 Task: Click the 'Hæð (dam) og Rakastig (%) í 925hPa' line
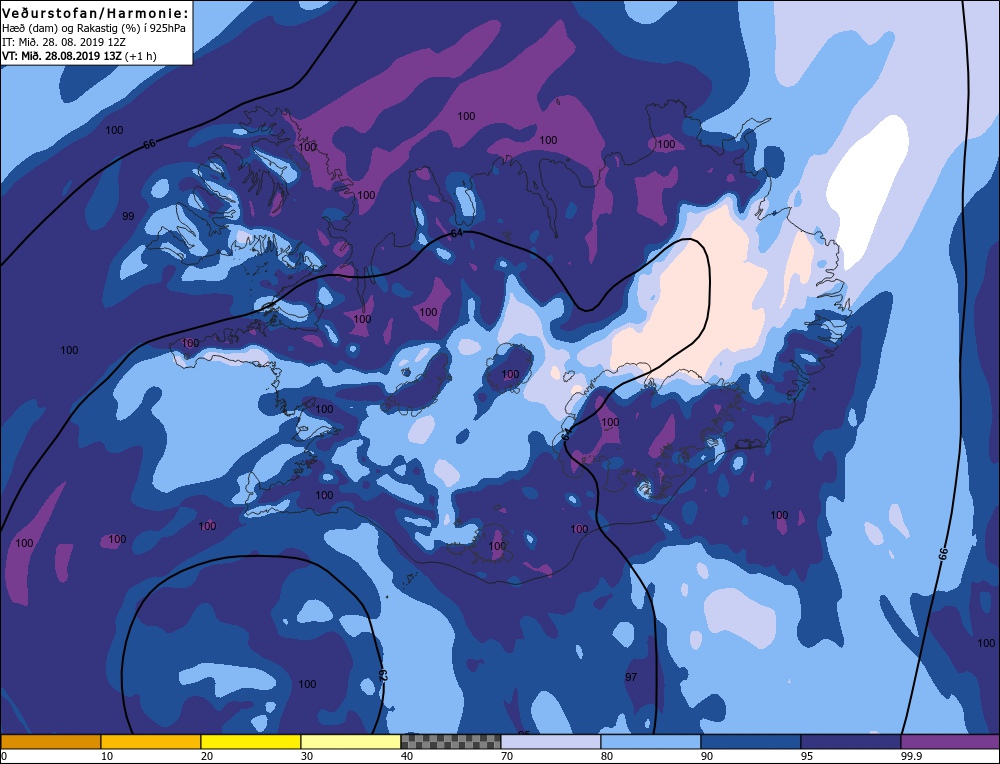[x=94, y=29]
